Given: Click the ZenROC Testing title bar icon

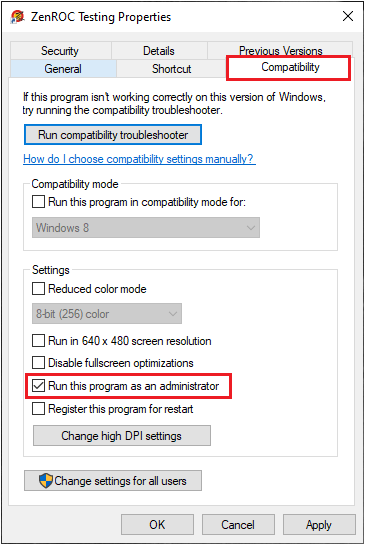Looking at the screenshot, I should coord(17,16).
